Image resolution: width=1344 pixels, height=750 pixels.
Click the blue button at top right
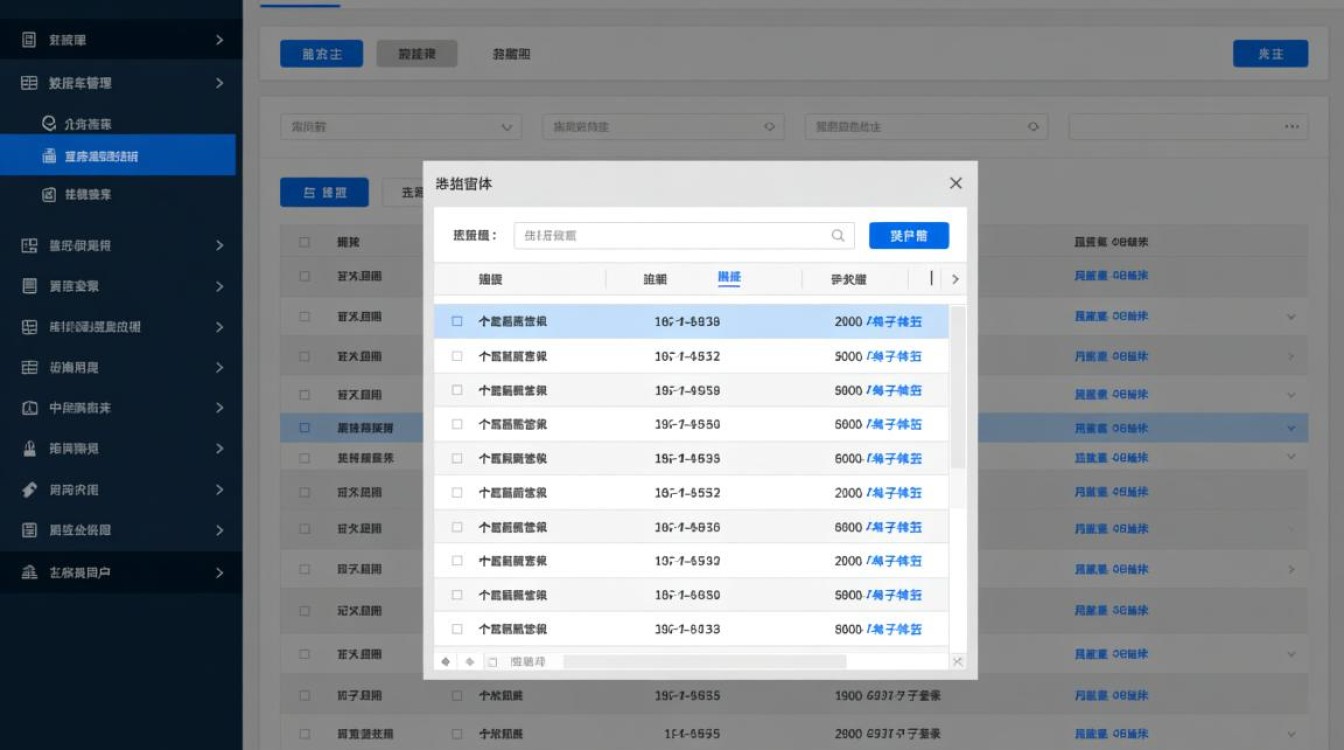[1270, 54]
